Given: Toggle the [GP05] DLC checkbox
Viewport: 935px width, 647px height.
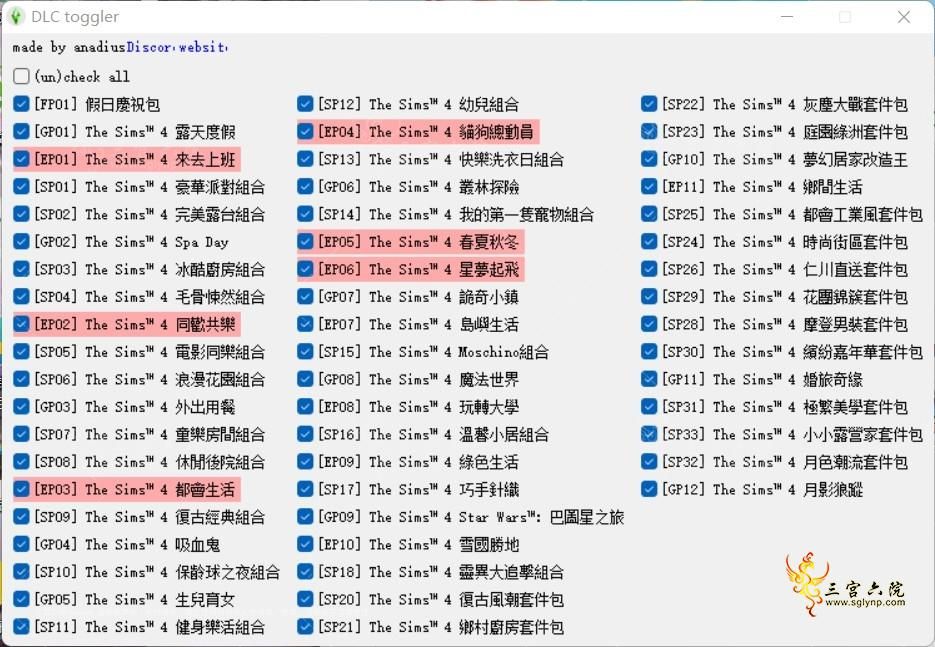Looking at the screenshot, I should 21,599.
